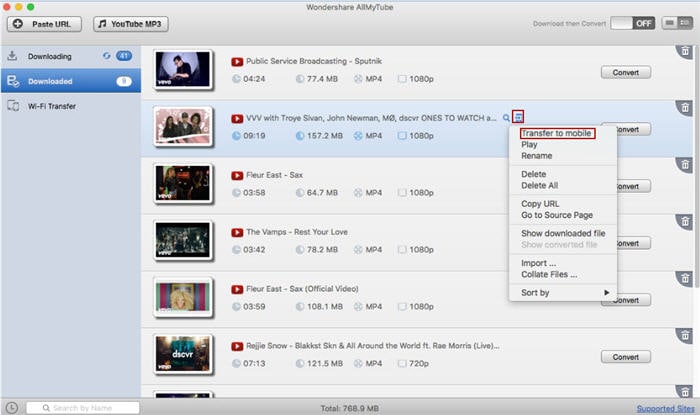Viewport: 700px width, 415px height.
Task: Click the YouTube MP3 button
Action: click(131, 24)
